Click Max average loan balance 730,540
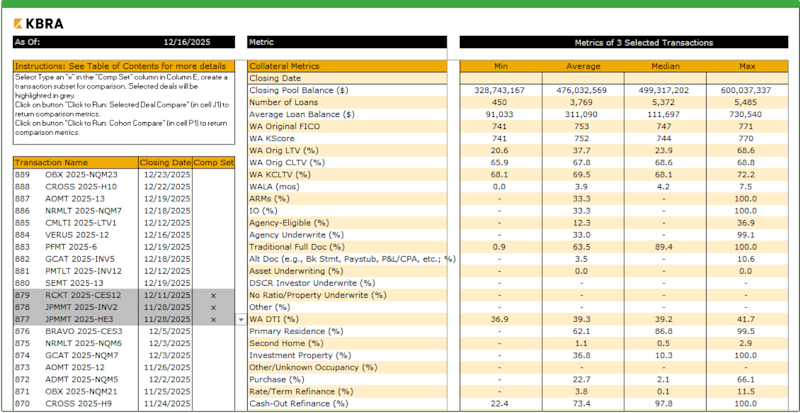Screen dimensions: 800x413 [747, 114]
